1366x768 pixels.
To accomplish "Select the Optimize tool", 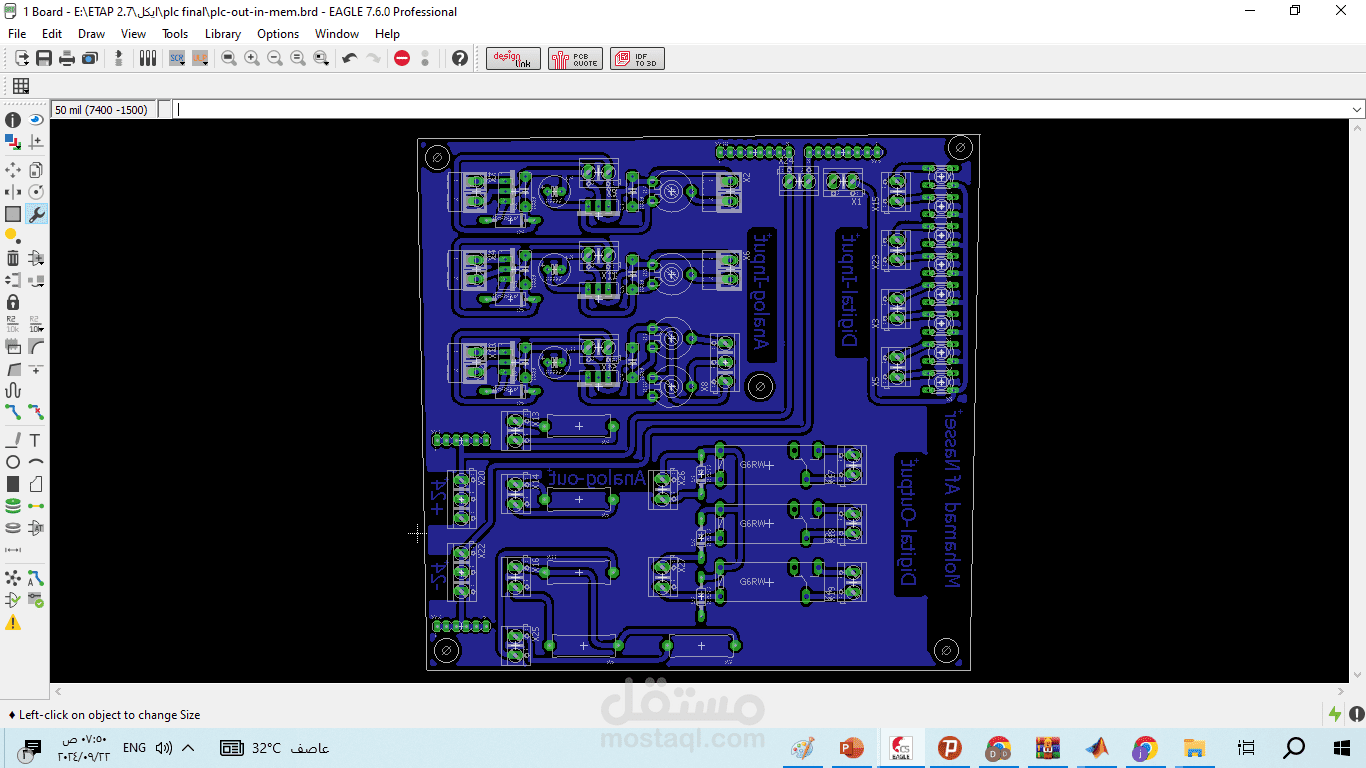I will [x=36, y=368].
